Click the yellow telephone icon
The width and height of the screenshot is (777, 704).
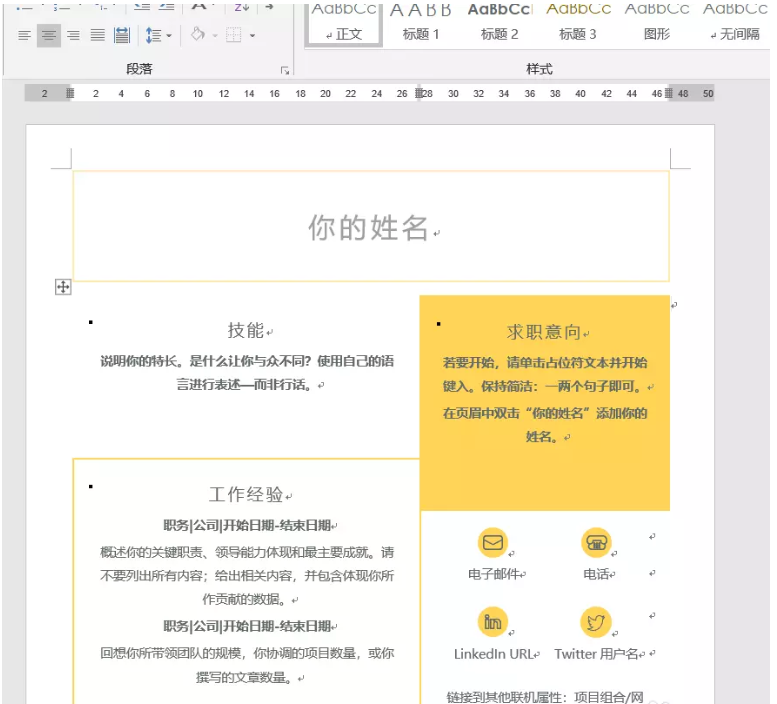pyautogui.click(x=596, y=543)
